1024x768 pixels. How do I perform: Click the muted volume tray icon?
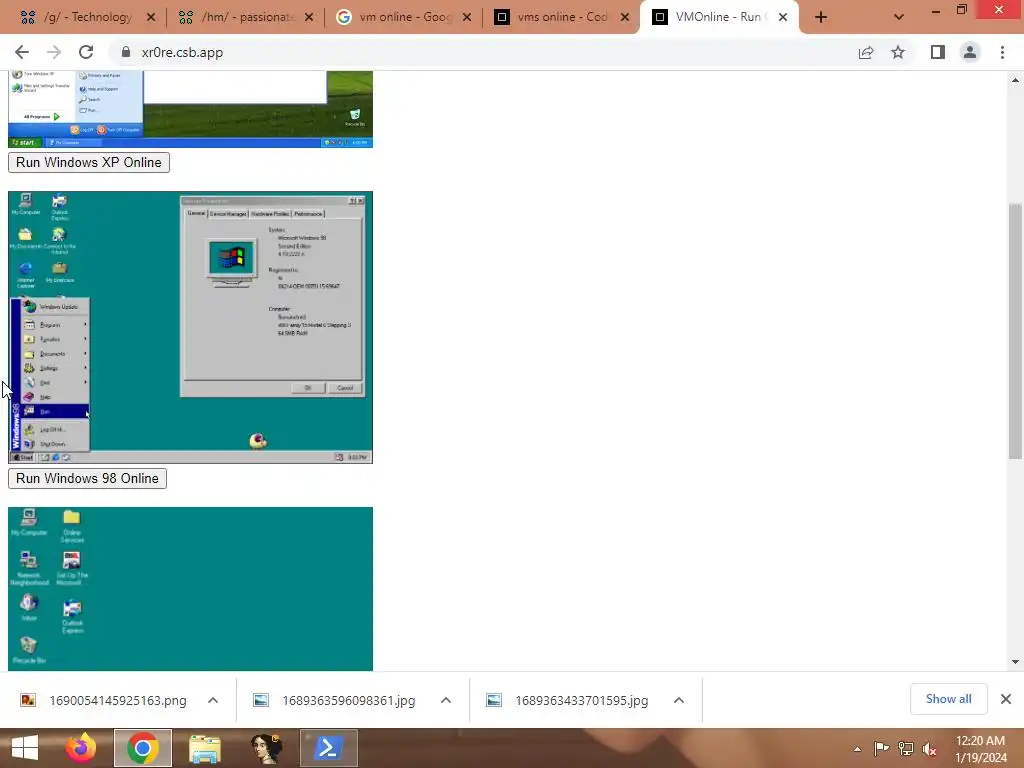click(x=930, y=749)
